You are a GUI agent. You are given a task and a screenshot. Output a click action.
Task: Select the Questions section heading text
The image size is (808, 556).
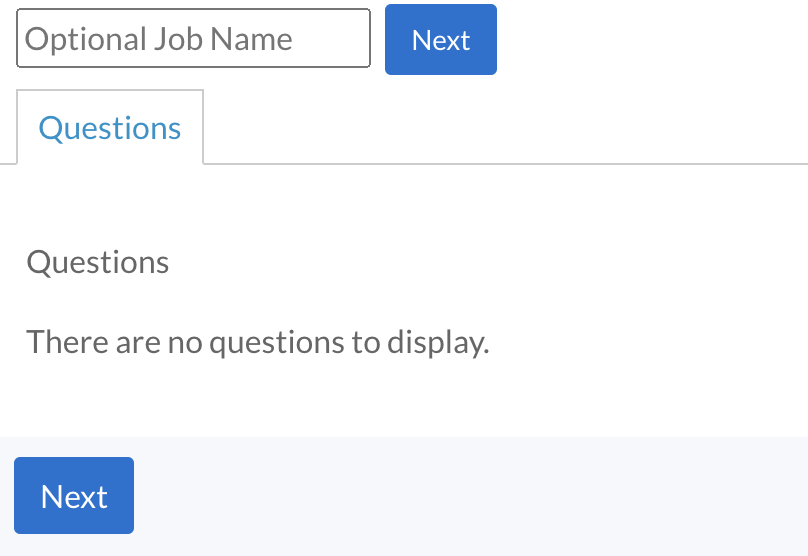click(98, 262)
